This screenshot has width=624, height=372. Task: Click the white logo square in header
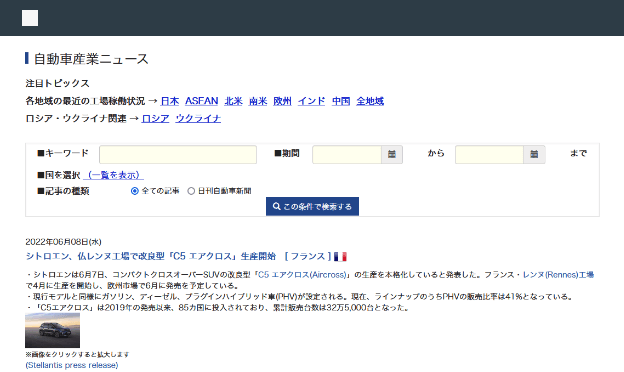[x=30, y=18]
